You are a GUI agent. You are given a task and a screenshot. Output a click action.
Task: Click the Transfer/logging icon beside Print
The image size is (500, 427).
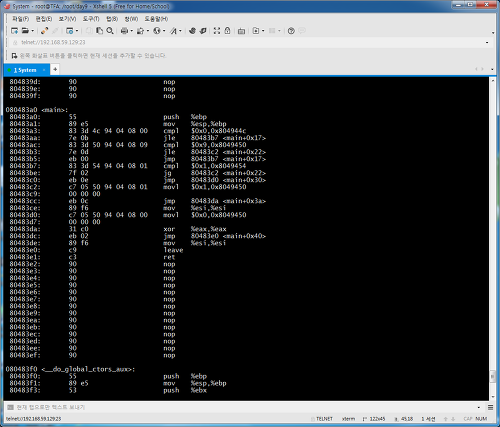140,31
